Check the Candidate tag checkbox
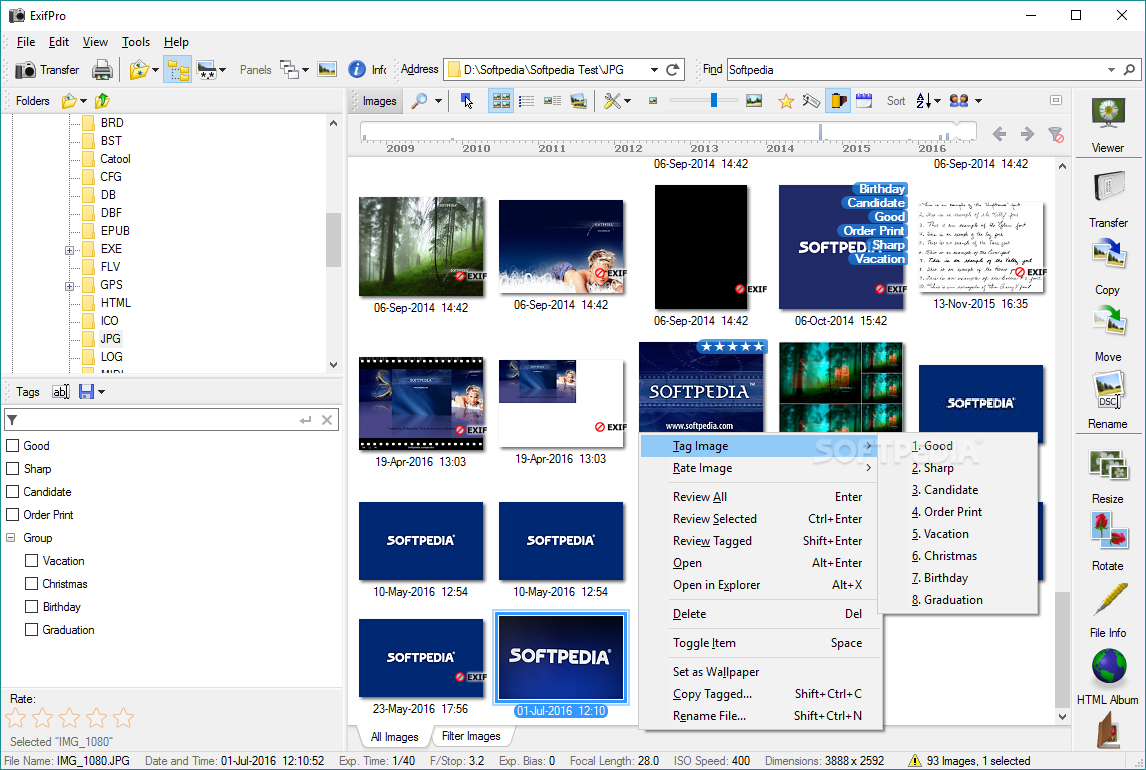The width and height of the screenshot is (1146, 770). pos(12,492)
